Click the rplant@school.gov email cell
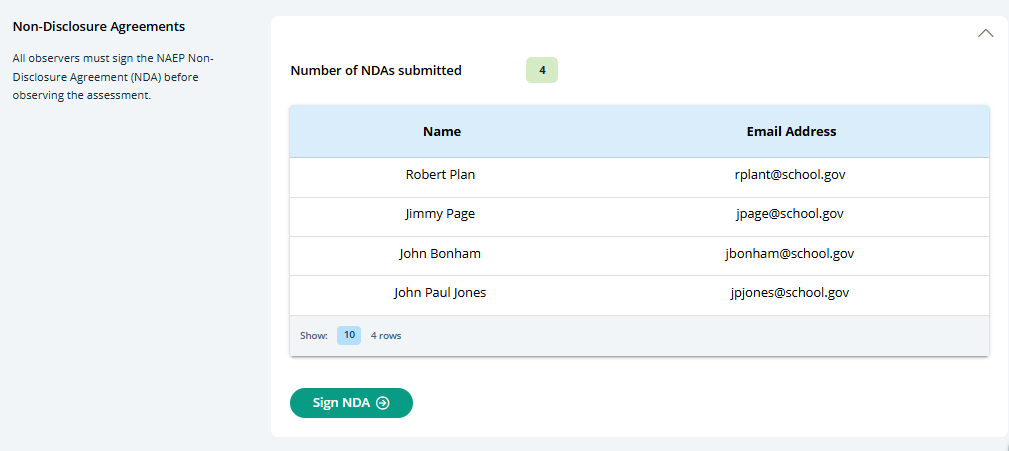The width and height of the screenshot is (1009, 451). pos(790,174)
